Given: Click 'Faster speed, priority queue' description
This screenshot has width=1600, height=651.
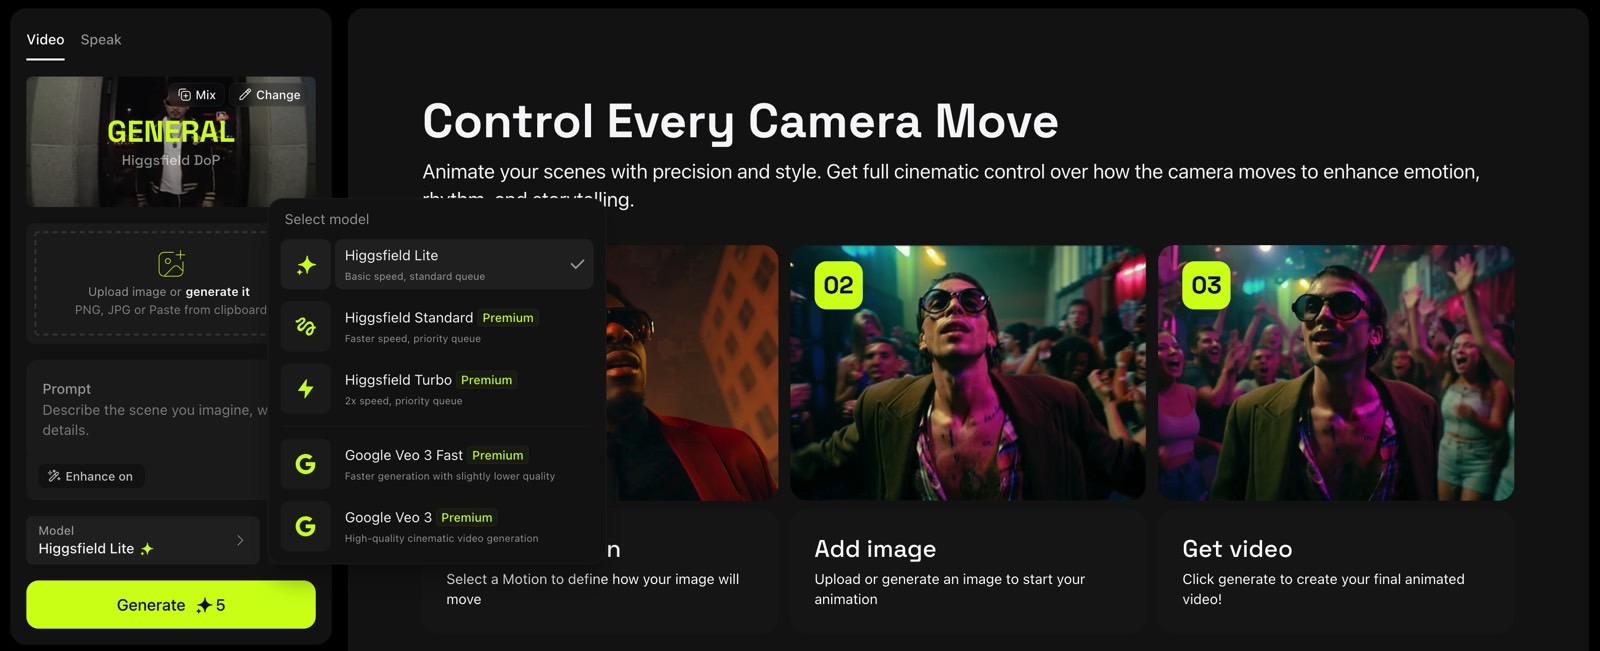Looking at the screenshot, I should click(413, 339).
